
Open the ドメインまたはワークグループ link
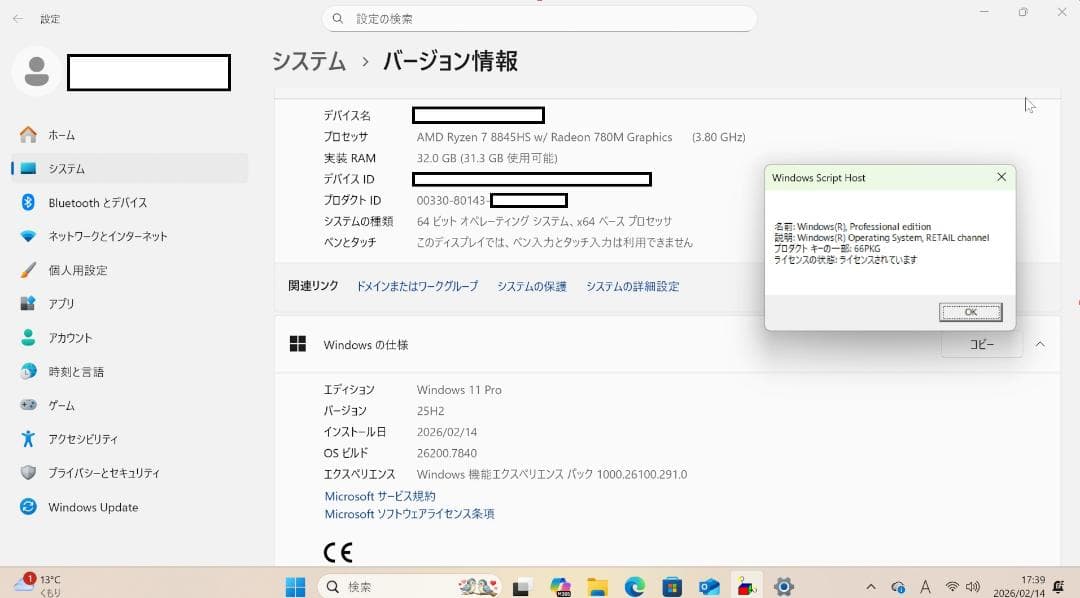(x=417, y=287)
